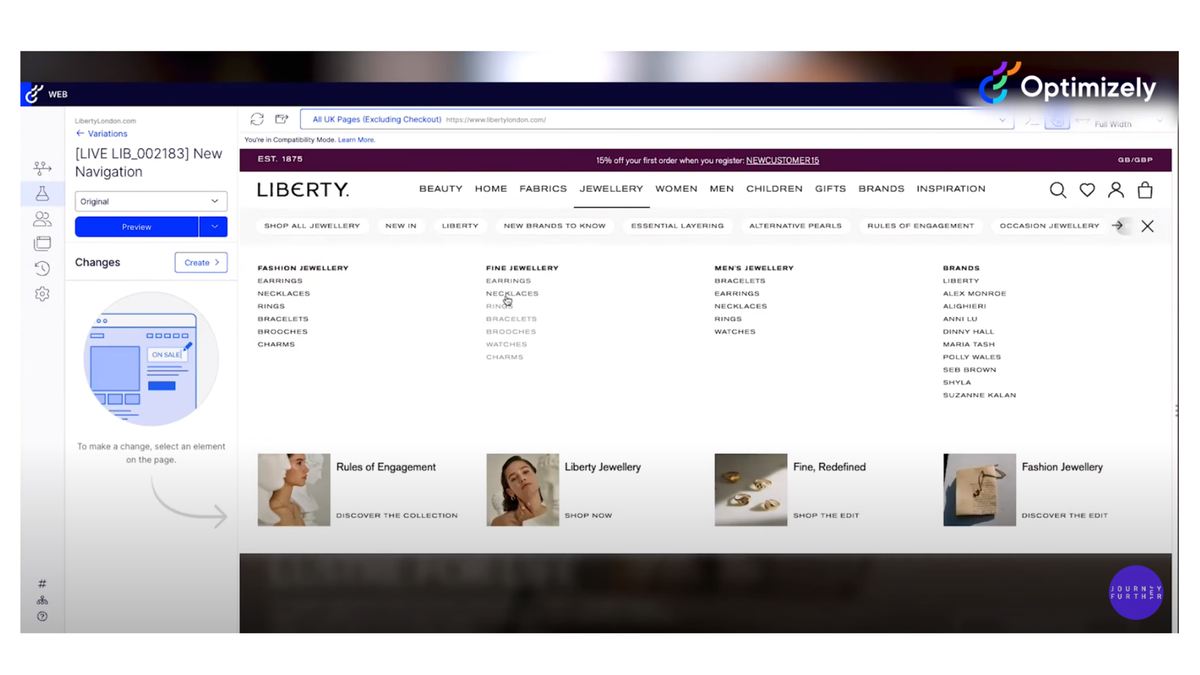
Task: Click the LIBERTY logo
Action: [303, 190]
